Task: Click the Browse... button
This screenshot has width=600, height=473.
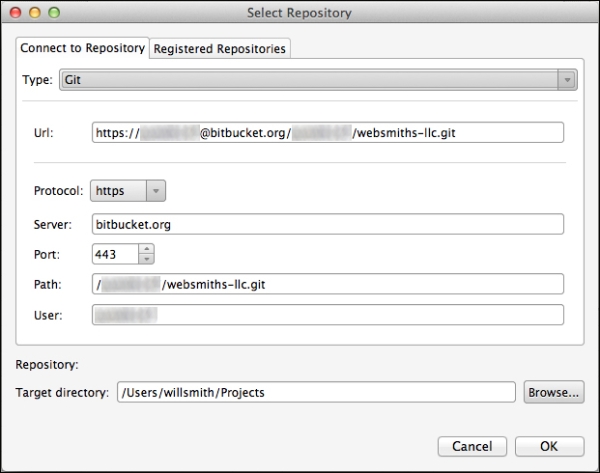Action: pyautogui.click(x=554, y=392)
